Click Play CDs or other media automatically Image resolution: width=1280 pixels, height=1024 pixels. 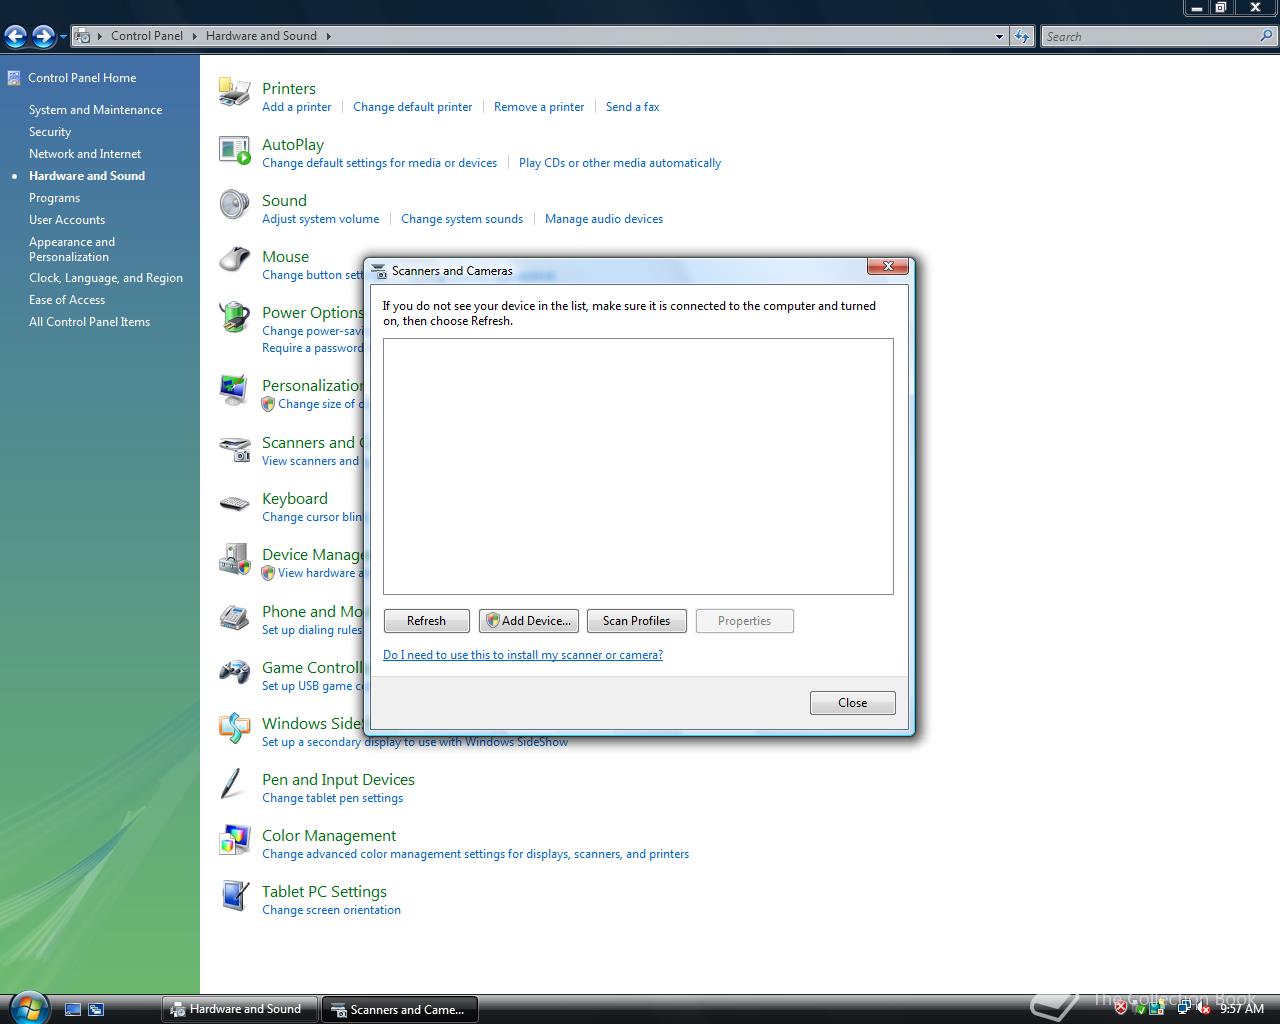pyautogui.click(x=620, y=163)
